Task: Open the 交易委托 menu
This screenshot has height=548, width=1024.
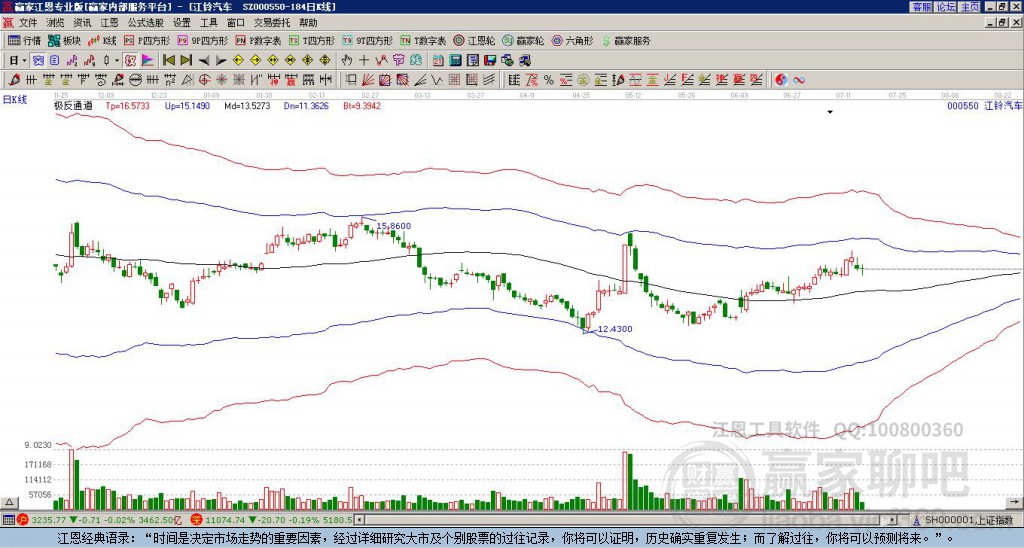Action: coord(272,23)
